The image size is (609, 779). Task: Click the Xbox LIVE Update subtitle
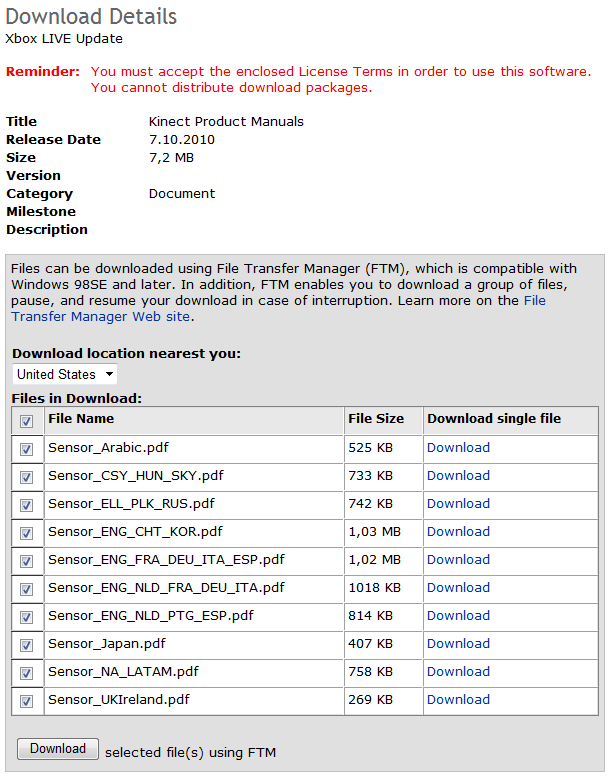pos(64,39)
